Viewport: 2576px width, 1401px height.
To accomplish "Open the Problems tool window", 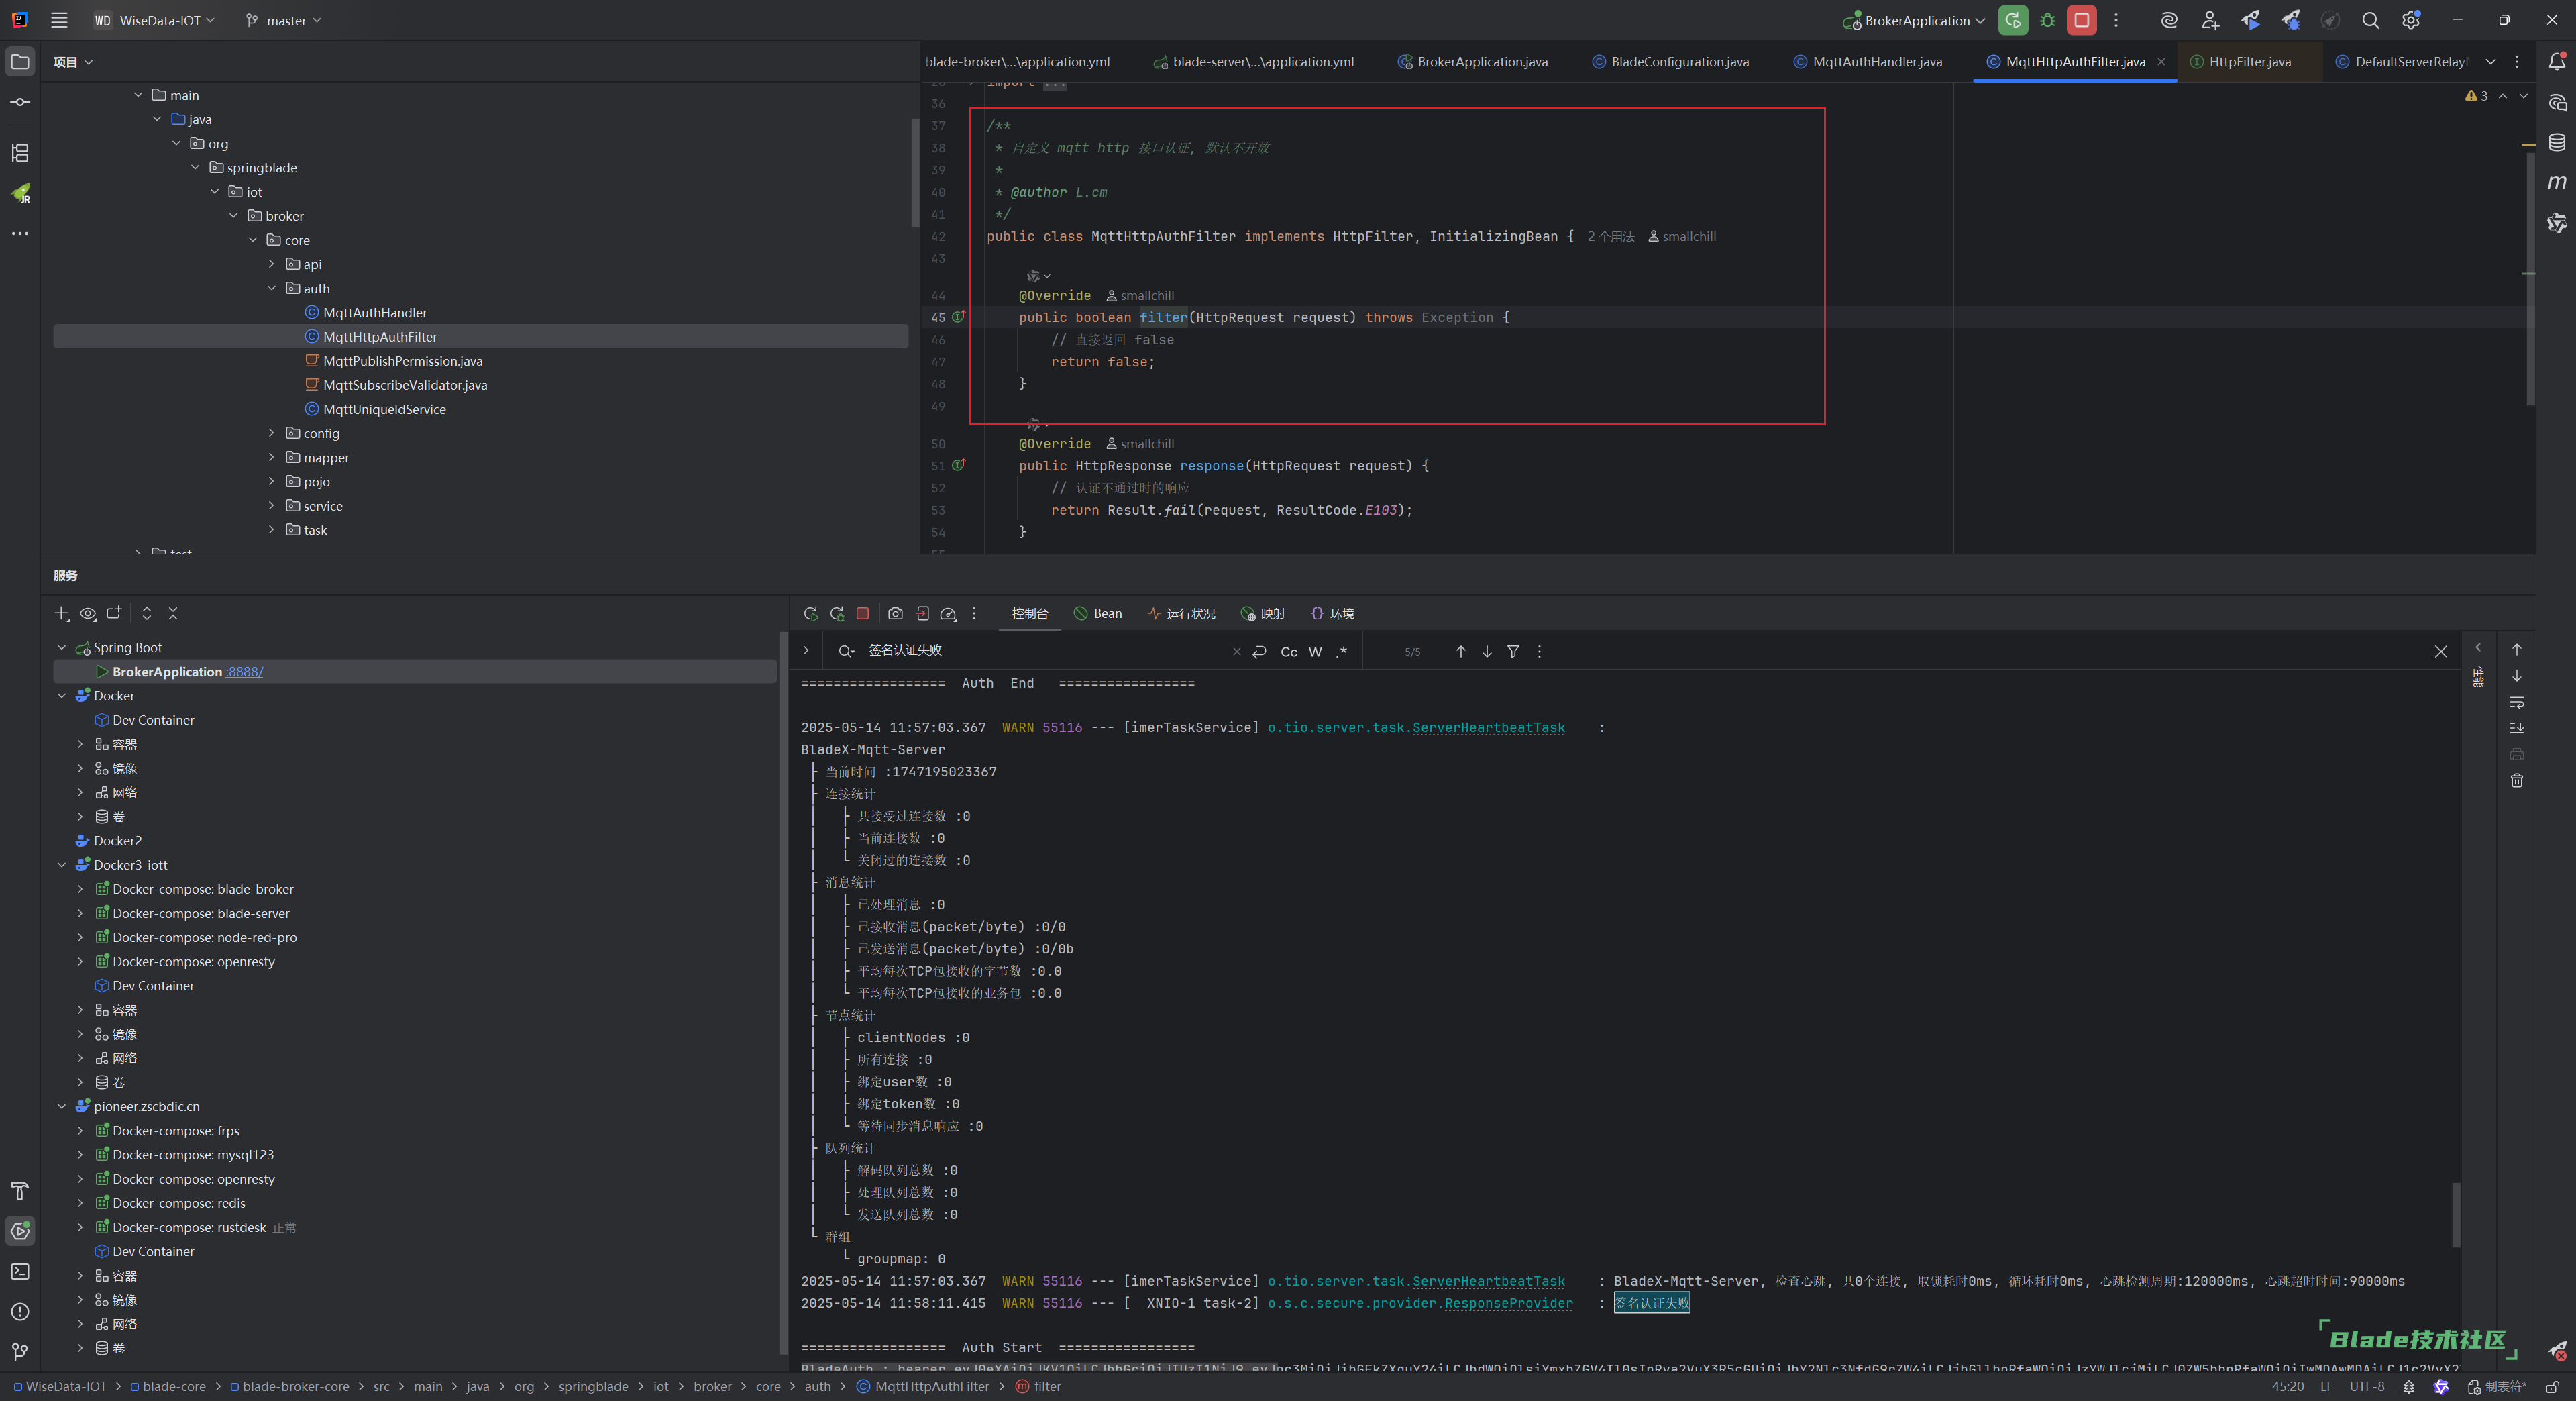I will 20,1311.
